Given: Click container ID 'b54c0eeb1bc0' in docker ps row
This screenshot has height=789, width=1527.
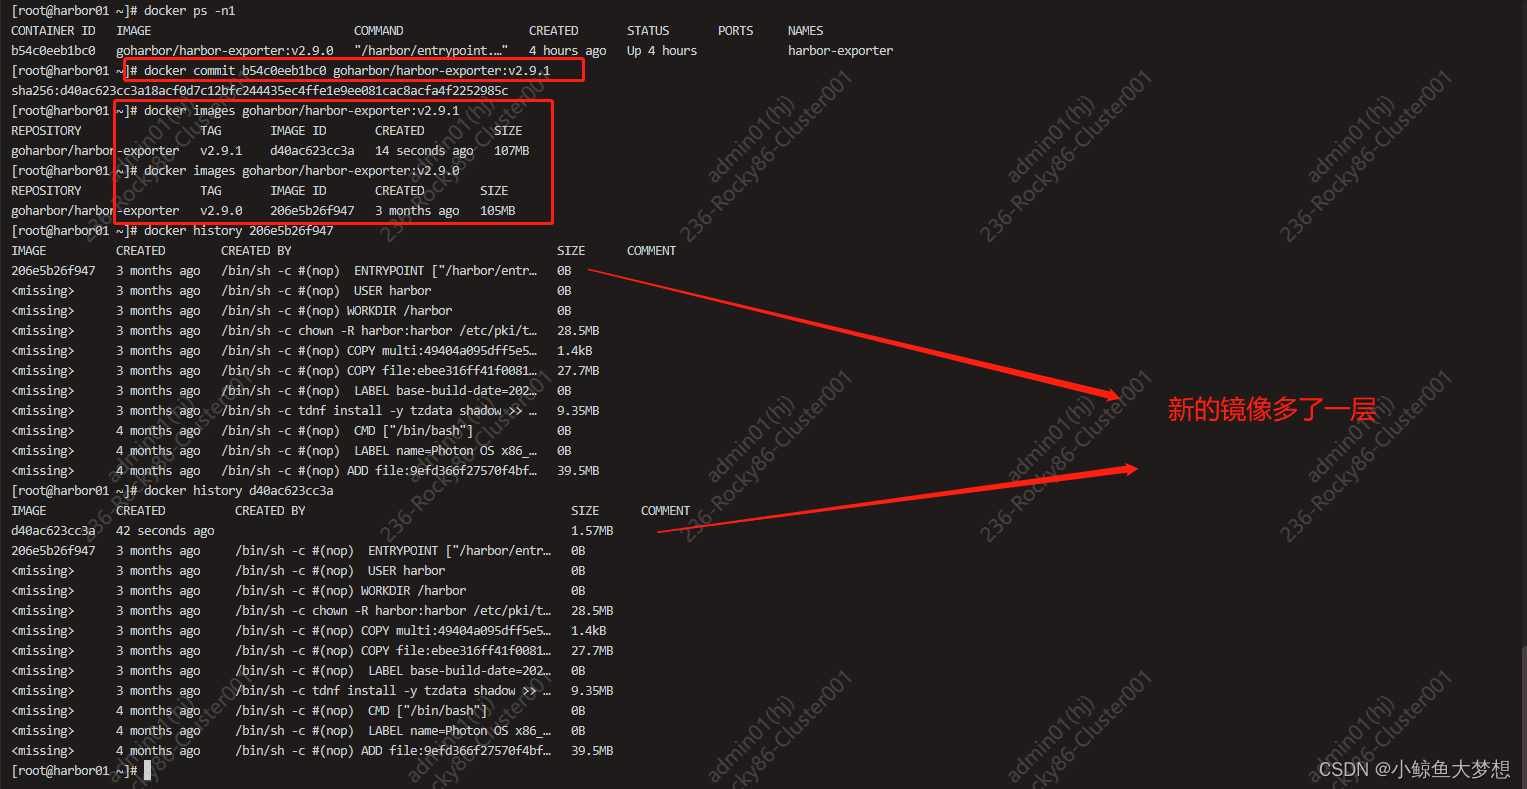Looking at the screenshot, I should [53, 51].
